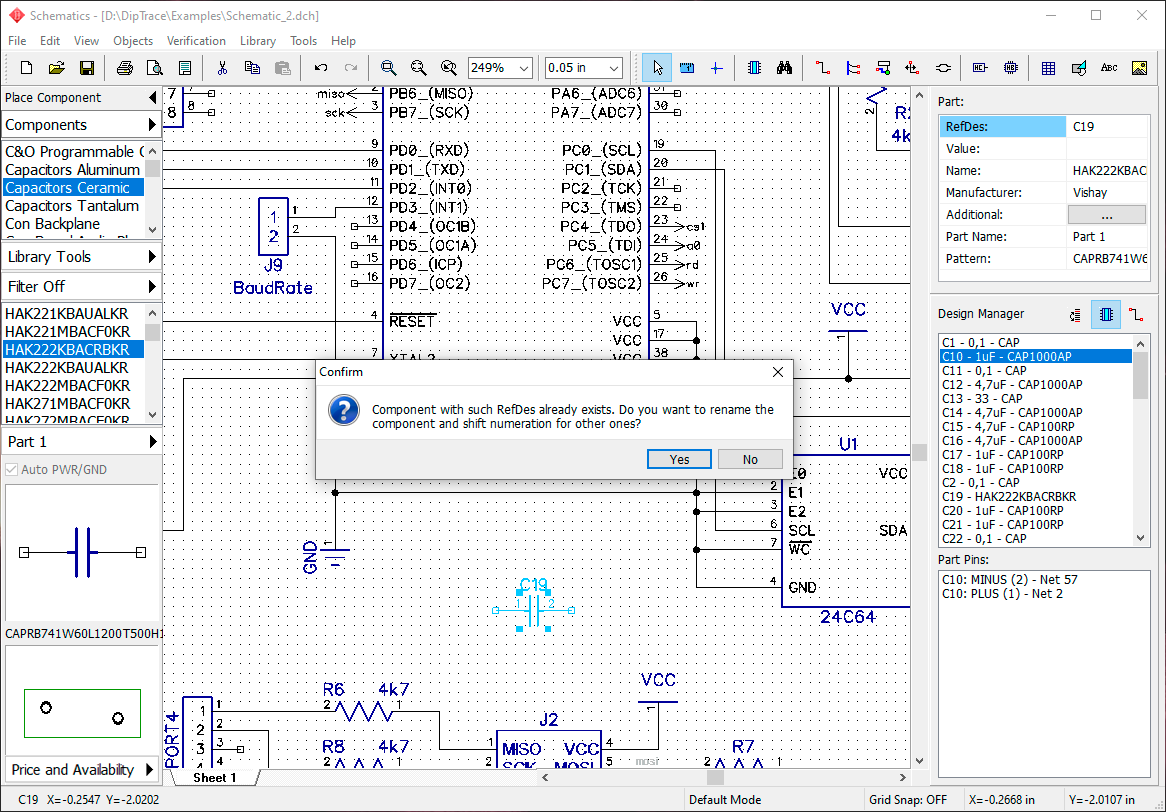Open the Objects menu
The width and height of the screenshot is (1166, 812).
click(x=133, y=41)
